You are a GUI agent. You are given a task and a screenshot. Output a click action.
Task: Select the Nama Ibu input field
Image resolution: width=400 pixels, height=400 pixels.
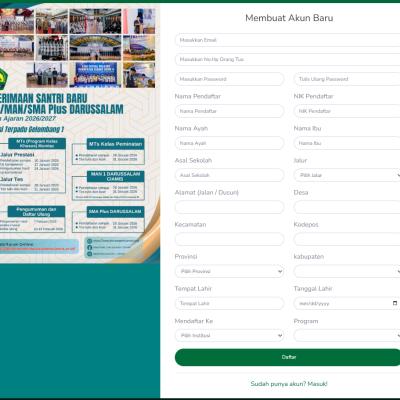[347, 143]
